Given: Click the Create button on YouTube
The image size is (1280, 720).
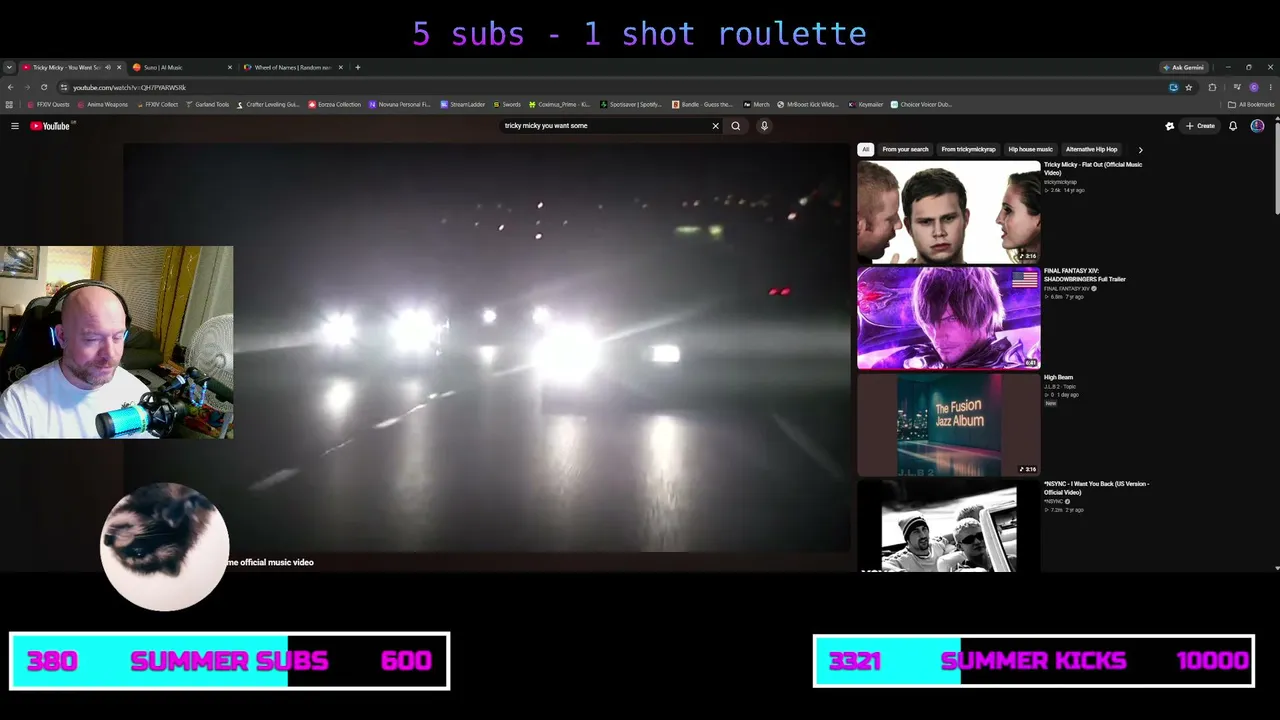Looking at the screenshot, I should pos(1200,126).
